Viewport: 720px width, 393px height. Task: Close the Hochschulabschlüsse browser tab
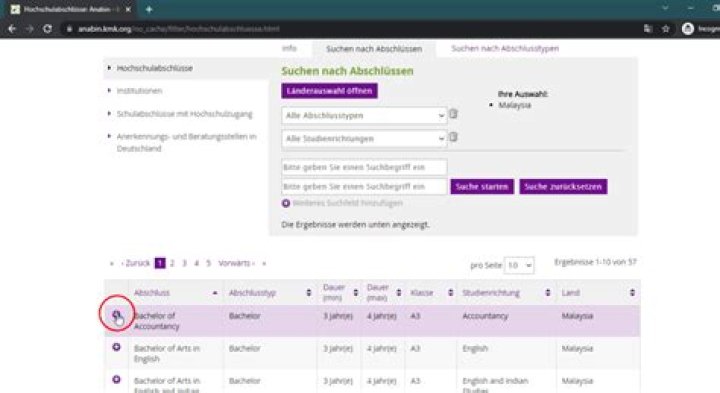128,9
